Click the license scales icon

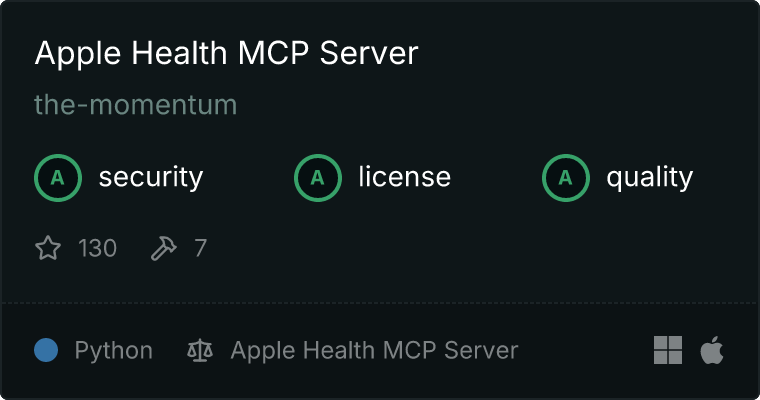(200, 350)
